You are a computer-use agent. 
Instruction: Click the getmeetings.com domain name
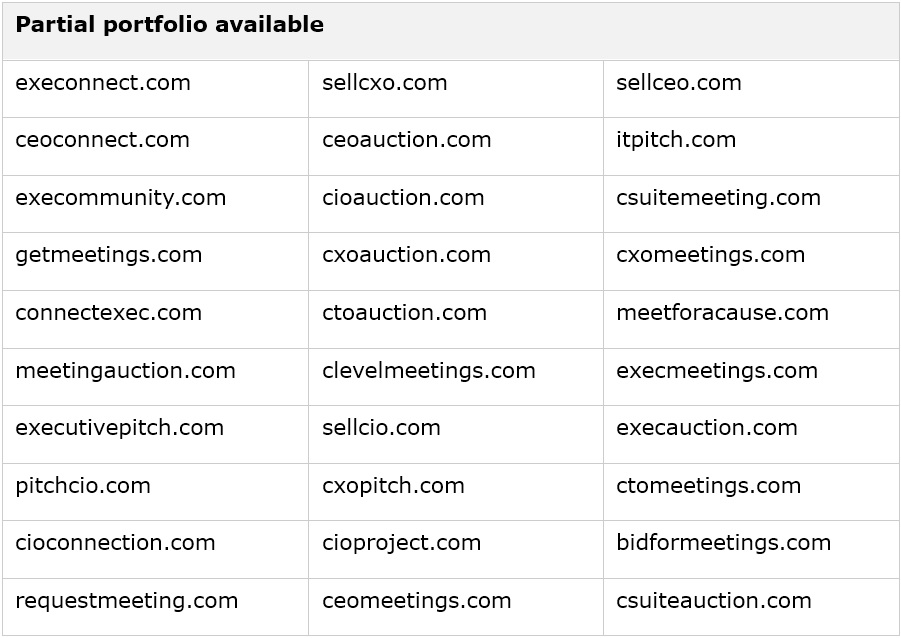click(x=109, y=255)
